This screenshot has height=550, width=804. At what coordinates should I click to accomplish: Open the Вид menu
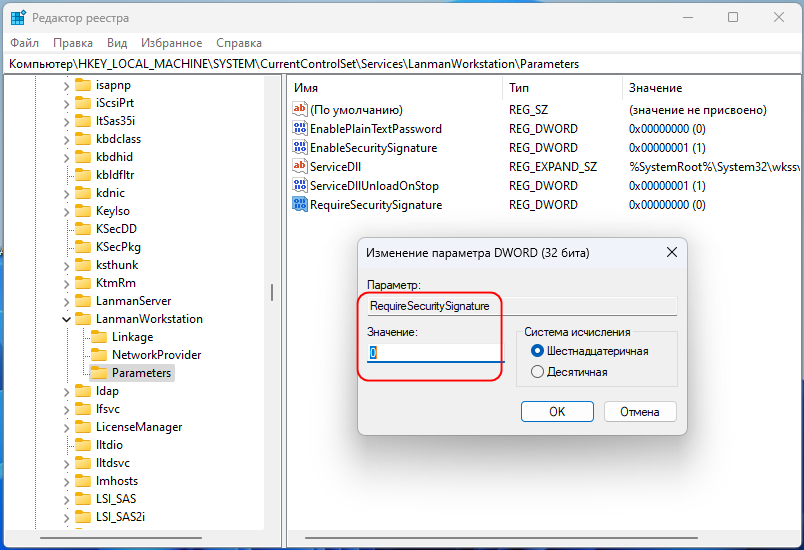pyautogui.click(x=117, y=43)
